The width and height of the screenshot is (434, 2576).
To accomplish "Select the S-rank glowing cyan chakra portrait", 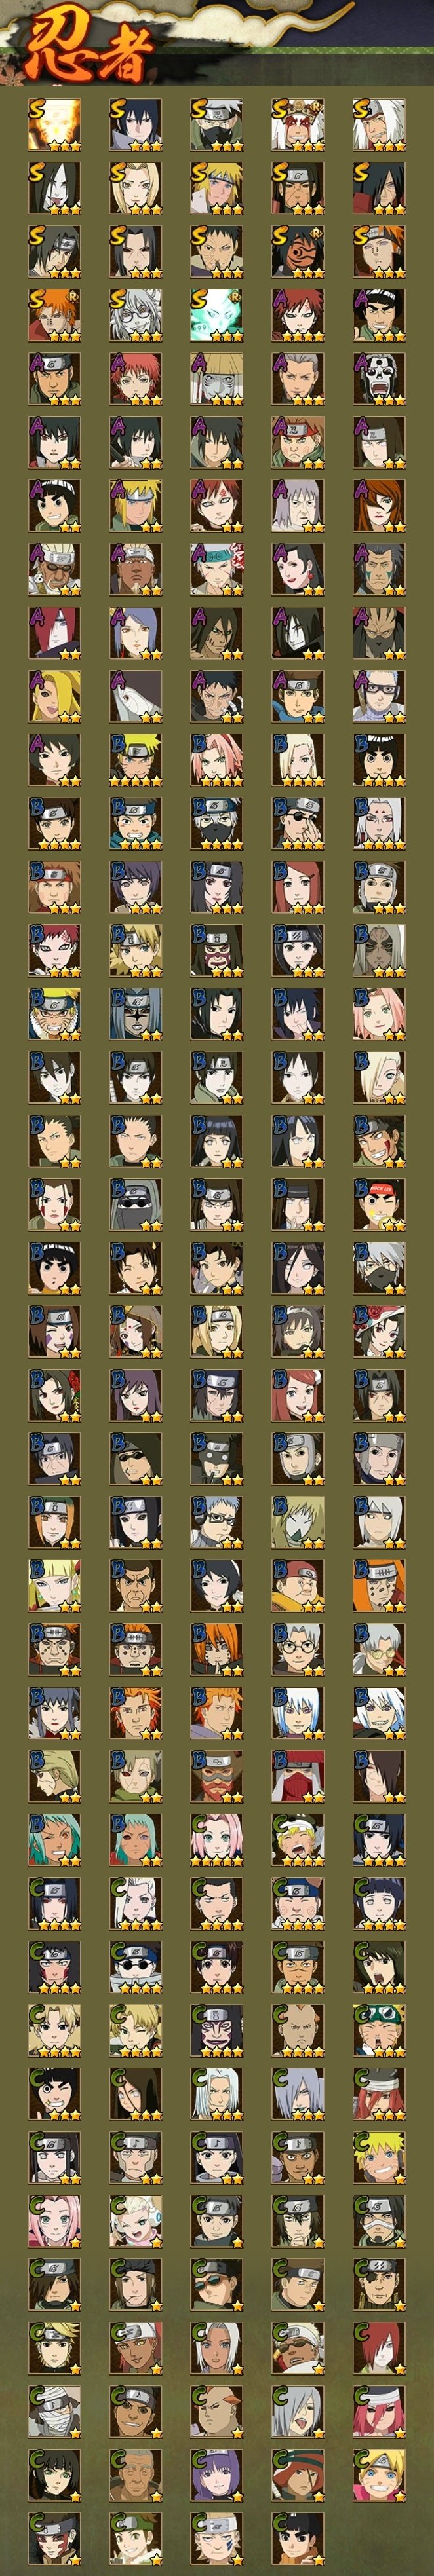I will (x=217, y=316).
